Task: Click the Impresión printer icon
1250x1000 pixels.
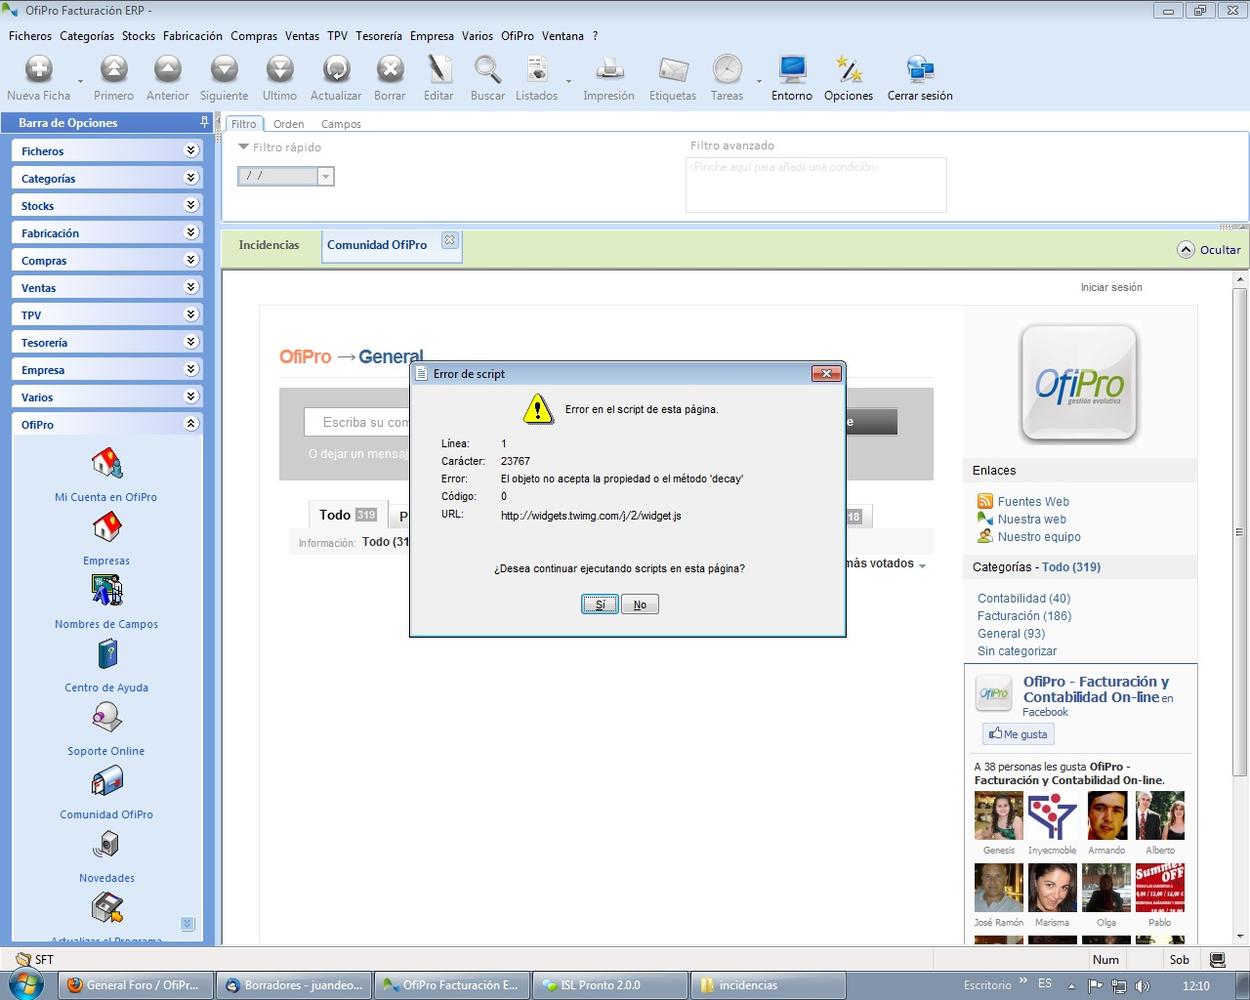Action: 609,69
